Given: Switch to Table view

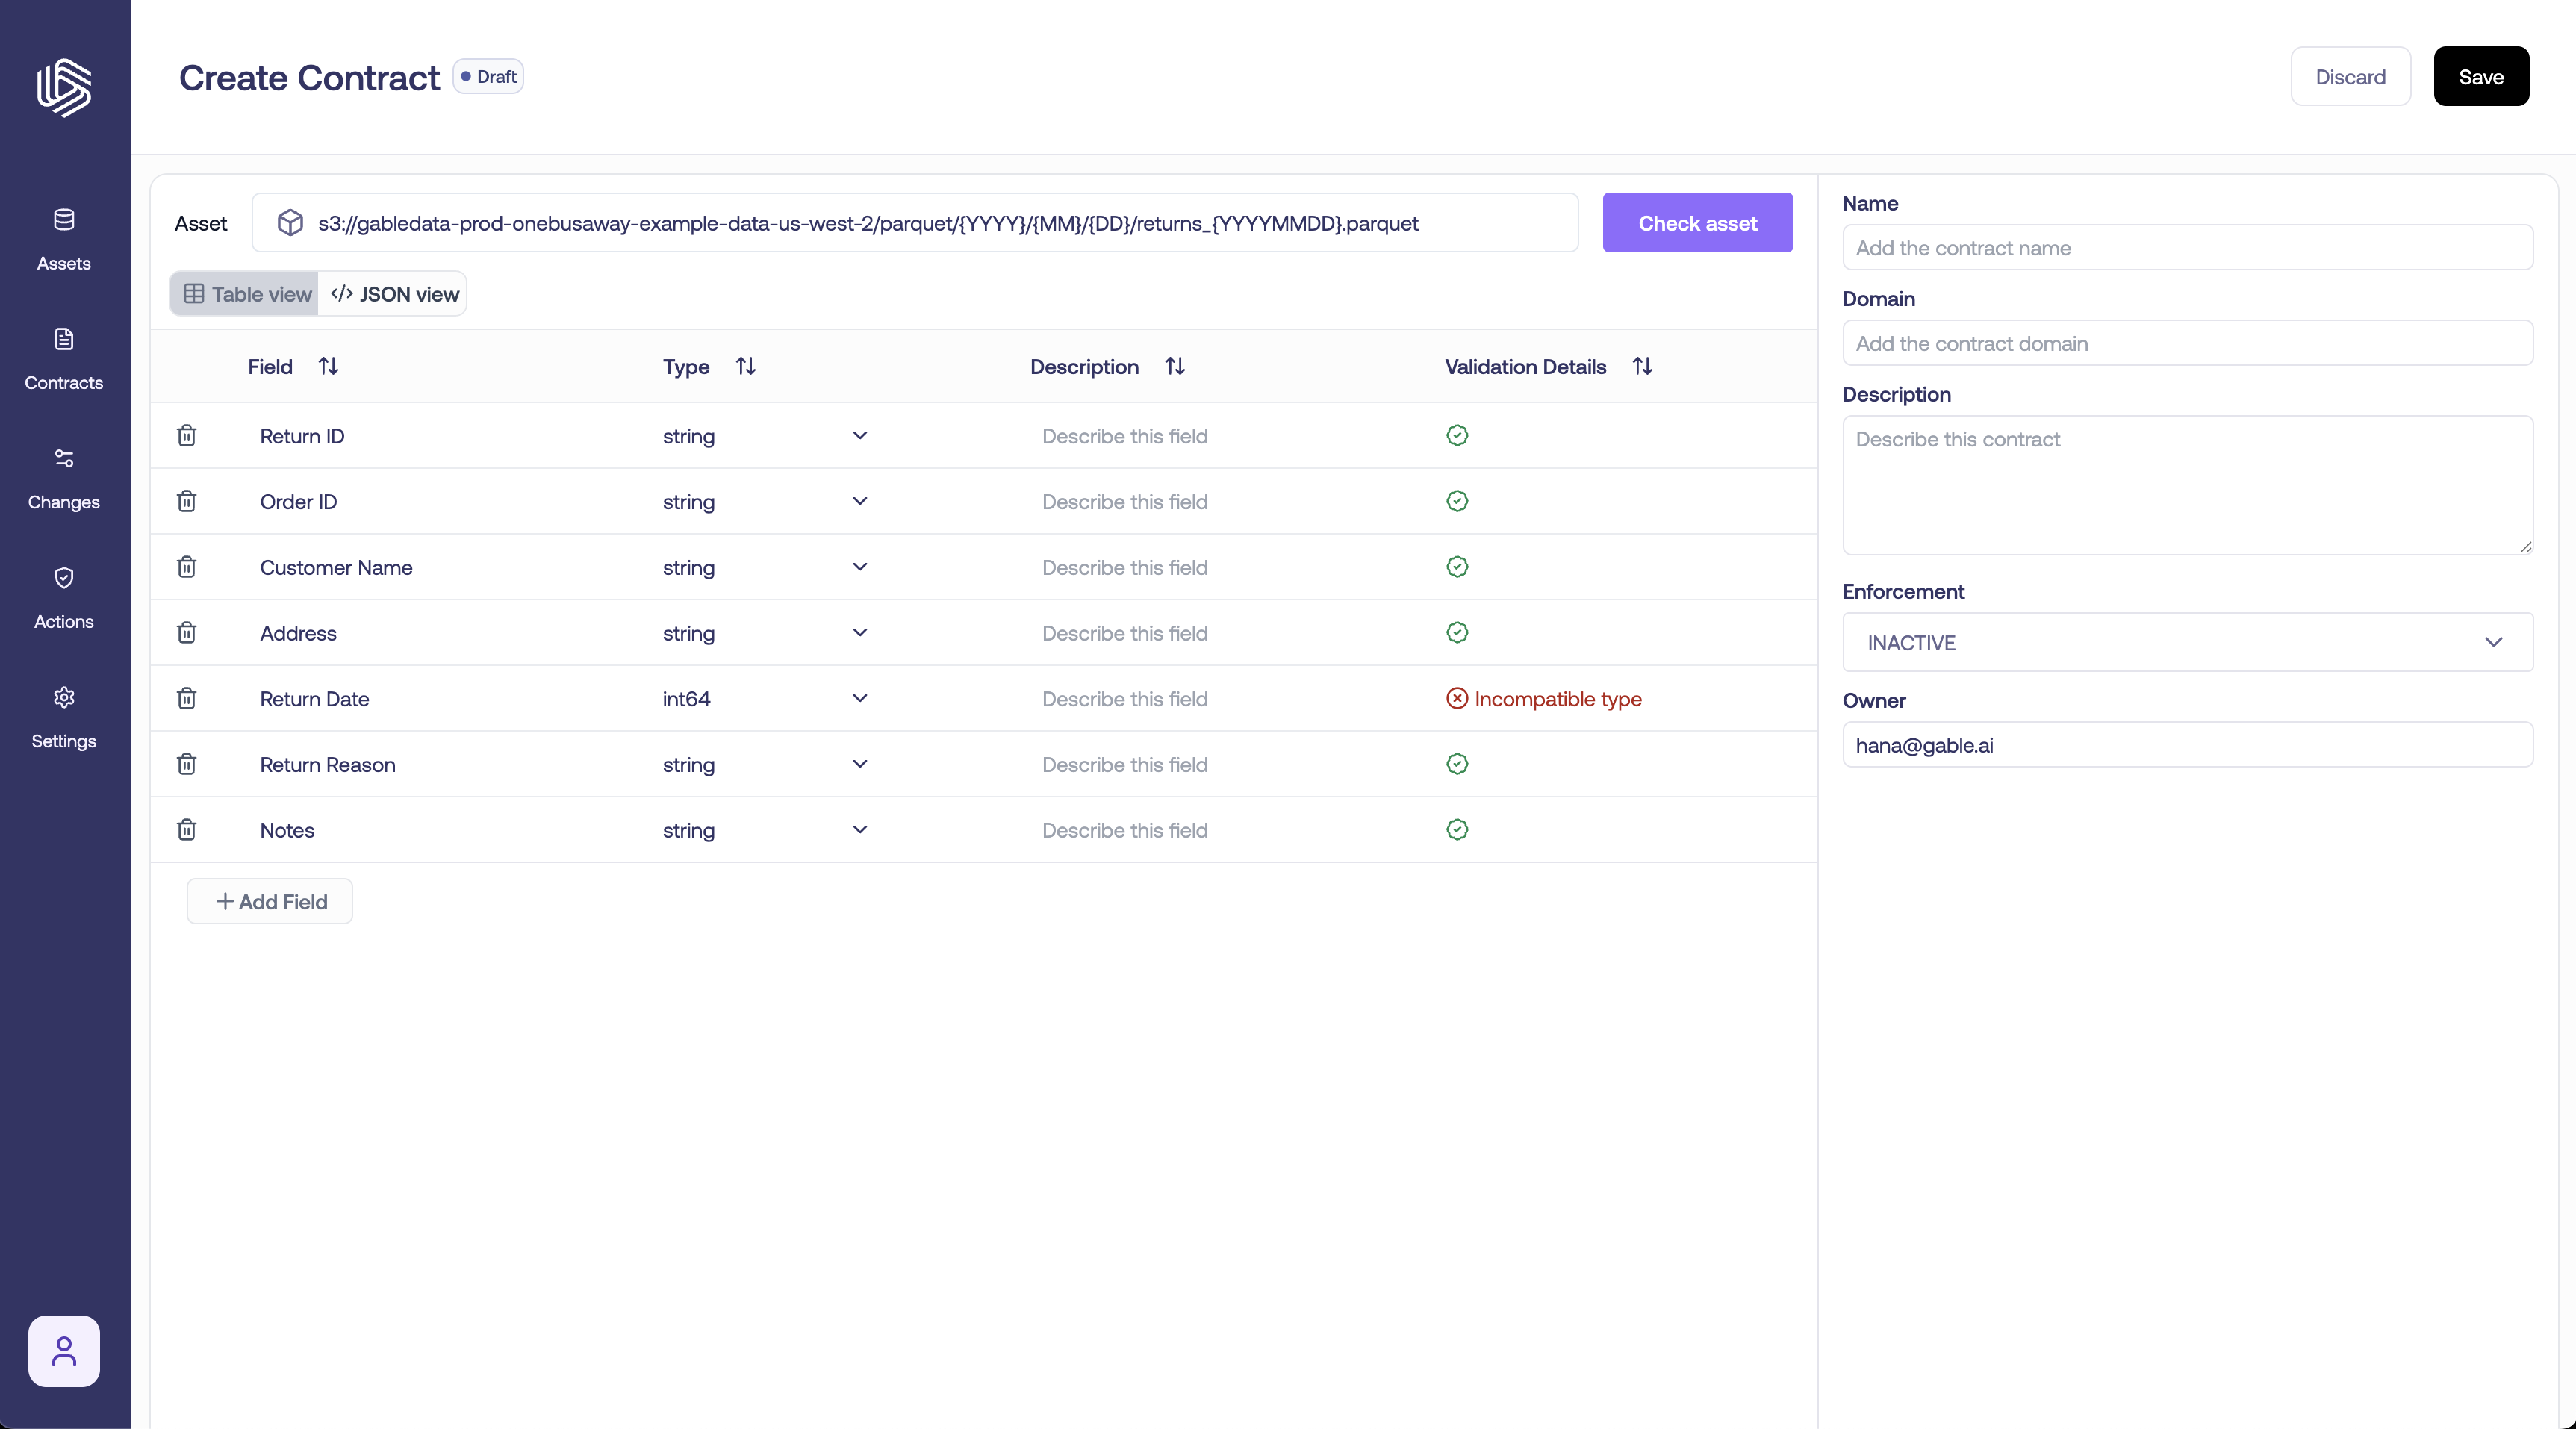Looking at the screenshot, I should point(247,294).
